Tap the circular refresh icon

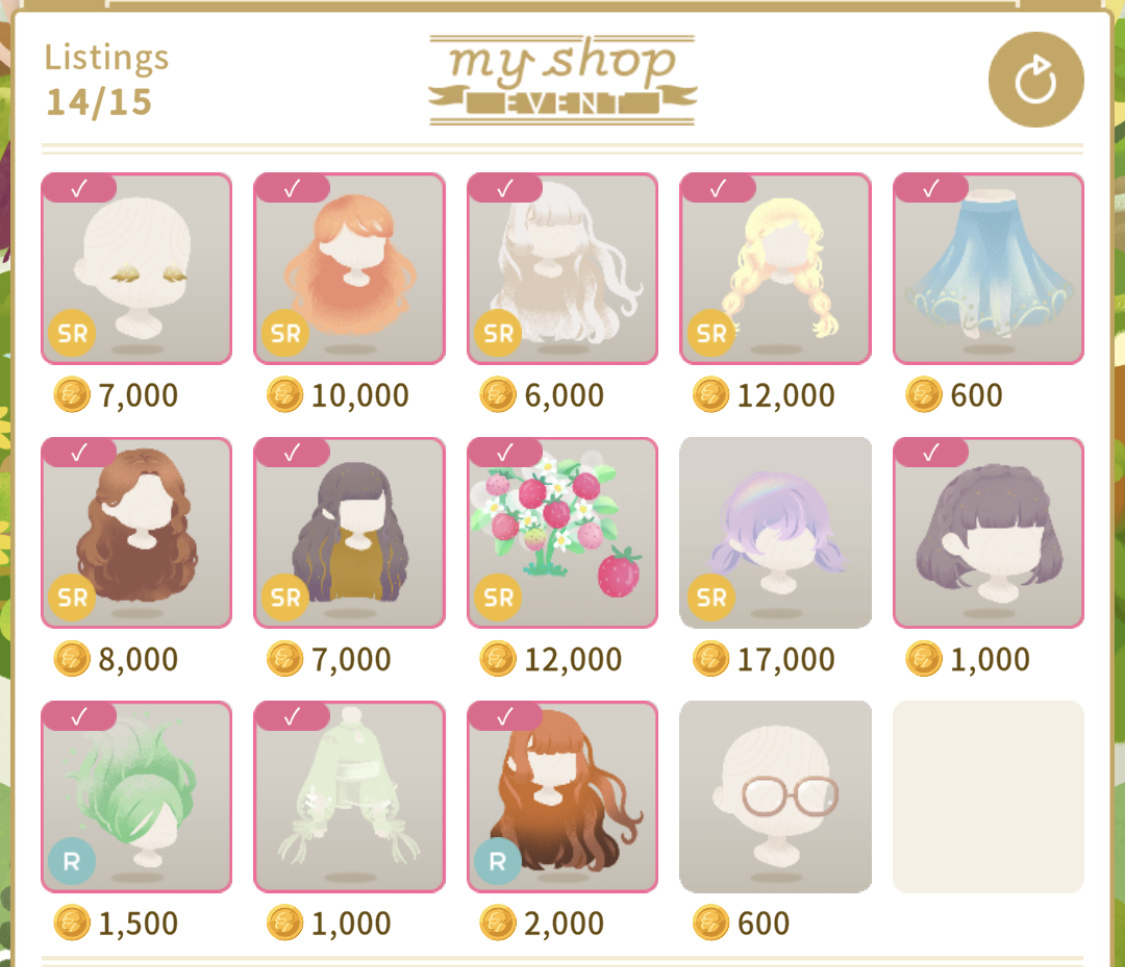pos(1035,80)
